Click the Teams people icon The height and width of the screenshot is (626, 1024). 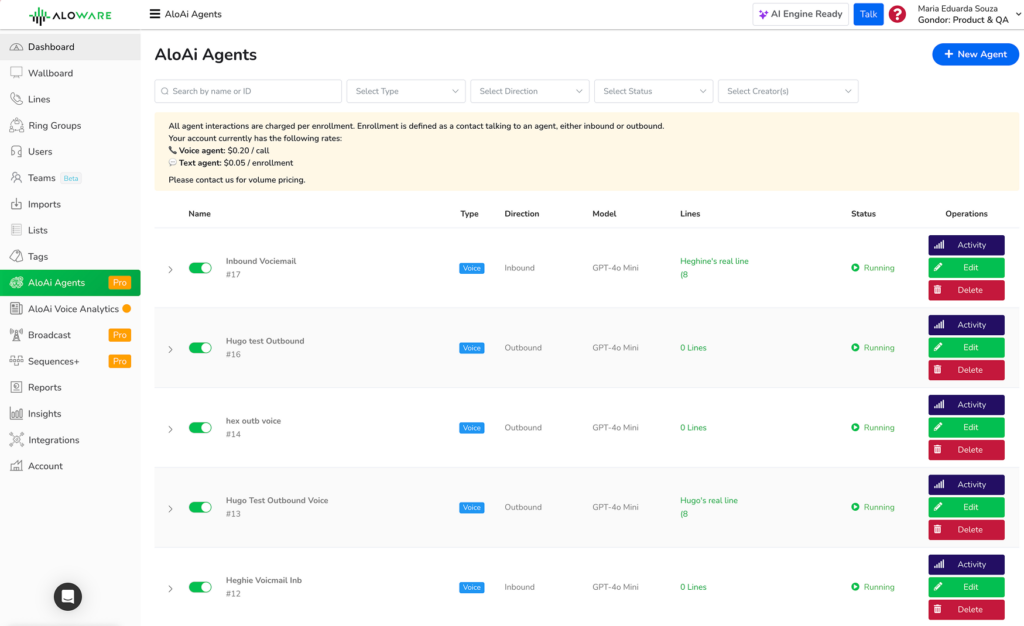point(16,178)
